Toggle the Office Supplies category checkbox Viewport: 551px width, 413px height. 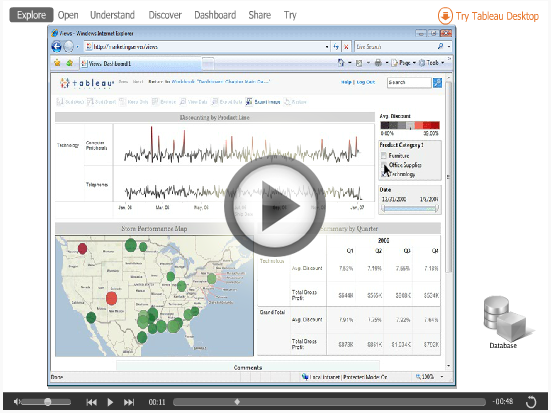pyautogui.click(x=384, y=165)
